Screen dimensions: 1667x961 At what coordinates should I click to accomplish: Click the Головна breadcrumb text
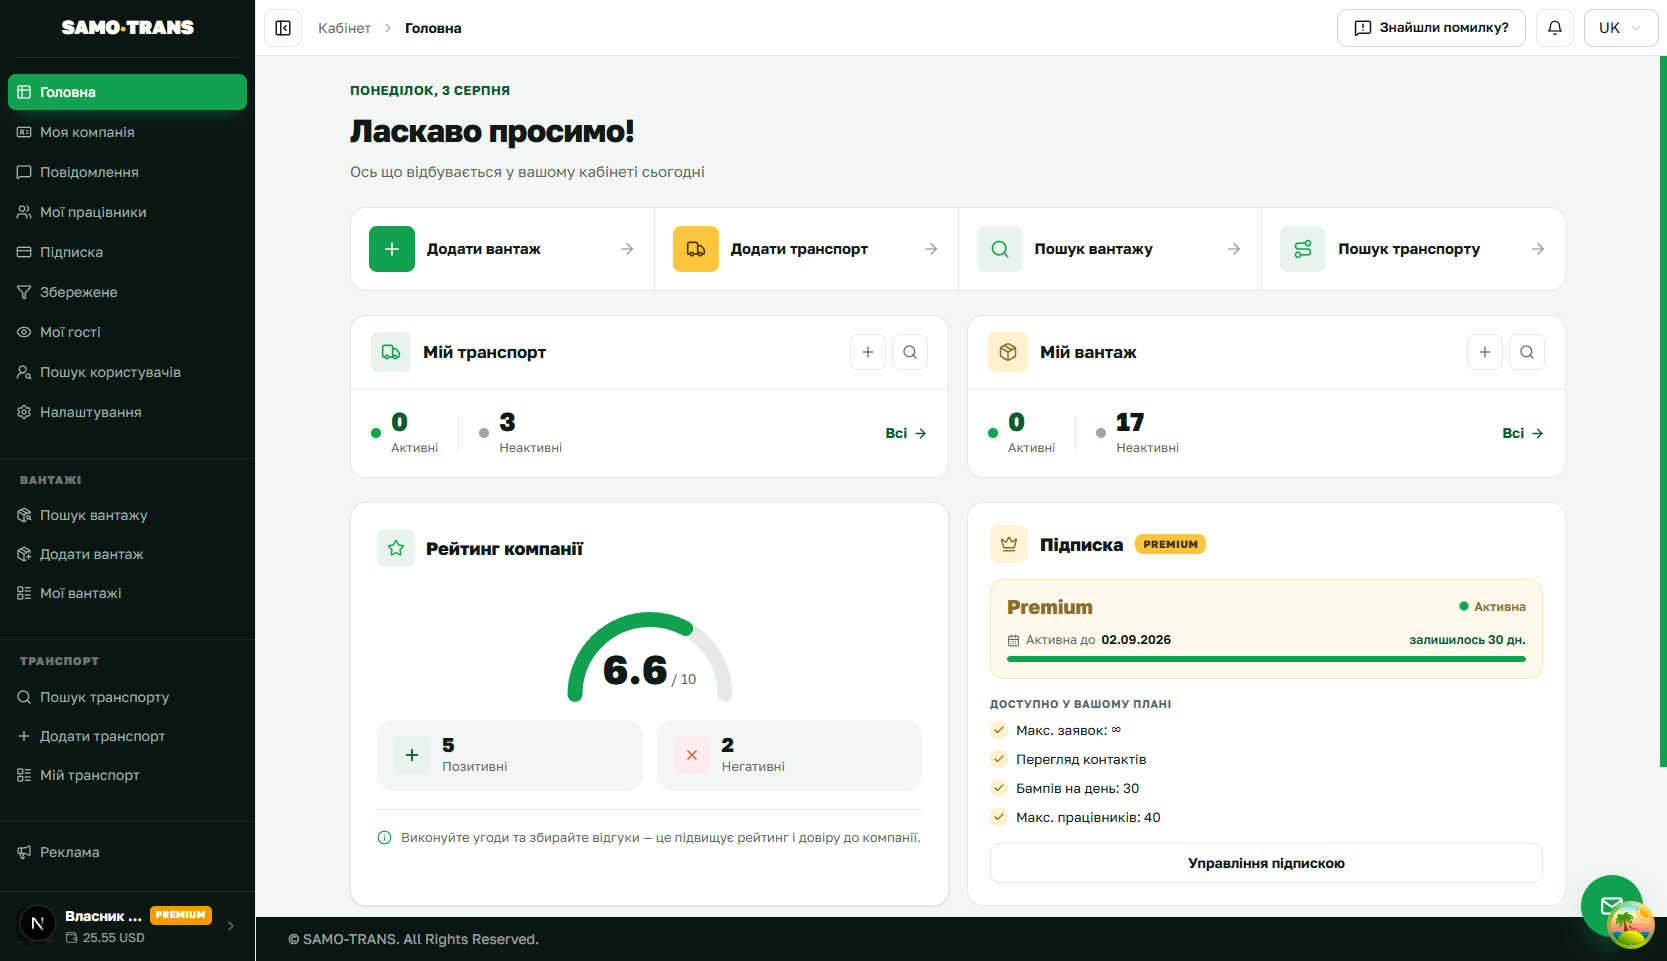(x=433, y=28)
